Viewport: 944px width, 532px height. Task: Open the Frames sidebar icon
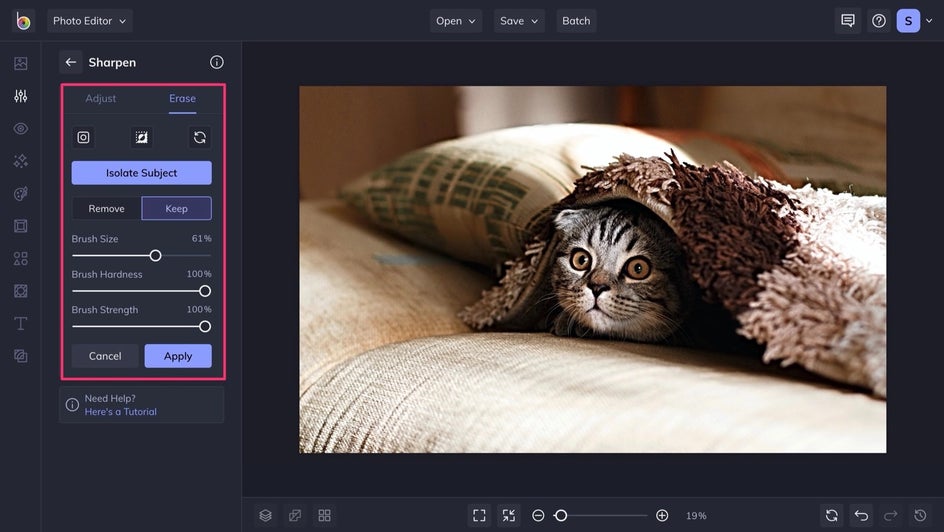20,226
